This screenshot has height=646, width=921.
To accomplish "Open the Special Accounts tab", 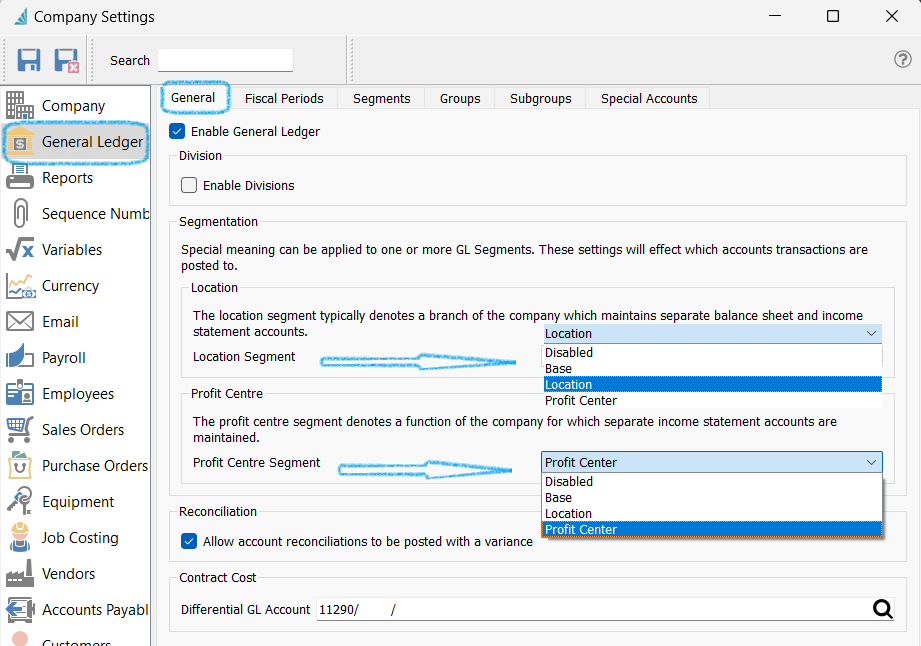I will tap(649, 98).
